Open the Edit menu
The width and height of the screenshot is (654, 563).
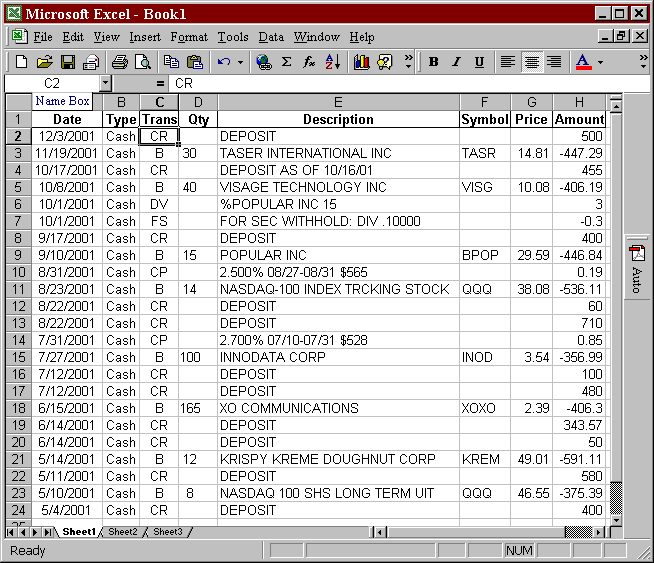tap(73, 37)
